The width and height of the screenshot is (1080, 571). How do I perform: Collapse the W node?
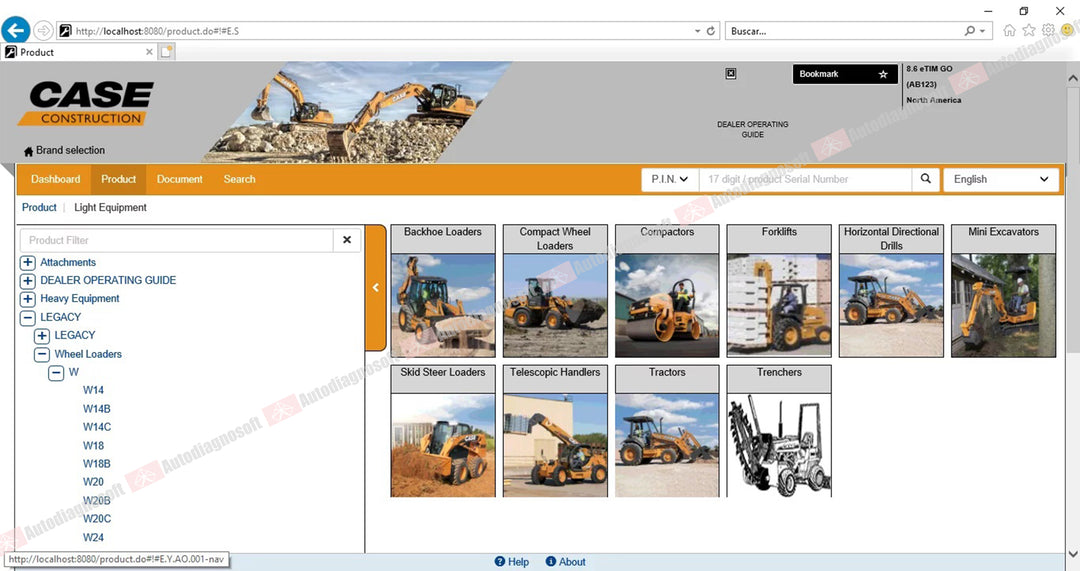click(x=56, y=373)
